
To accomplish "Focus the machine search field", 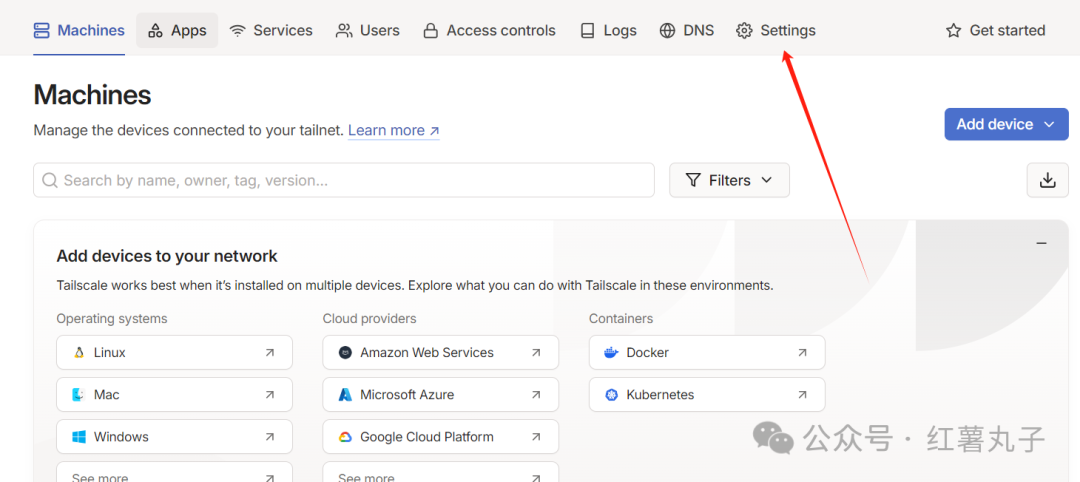I will pos(344,180).
